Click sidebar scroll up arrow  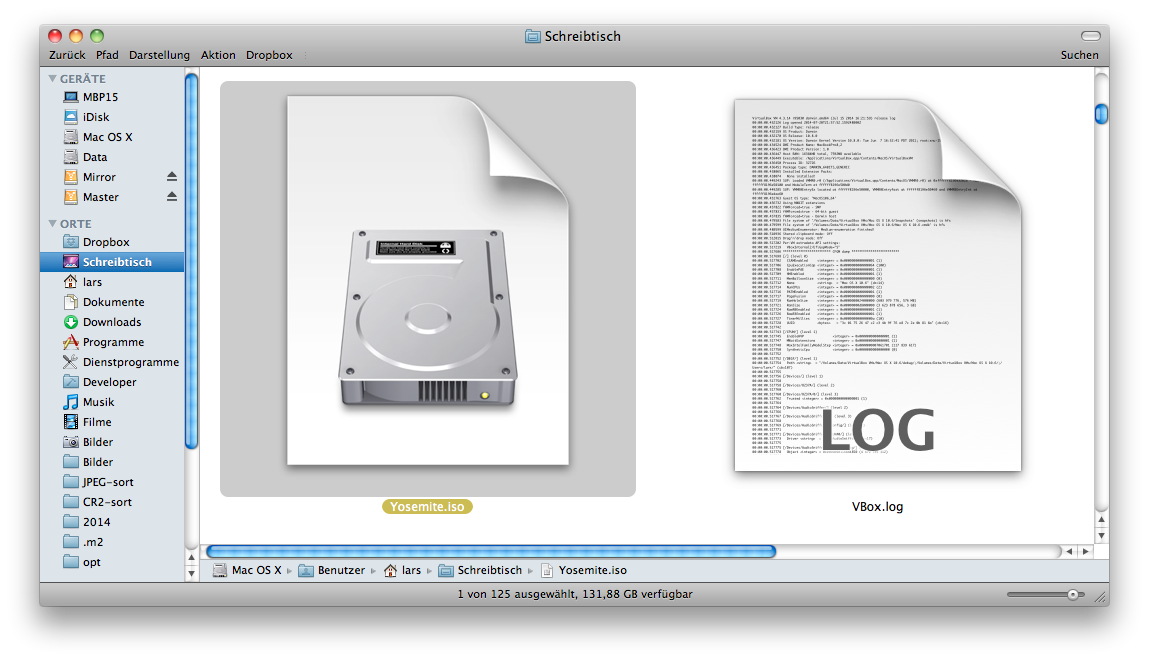pos(192,558)
